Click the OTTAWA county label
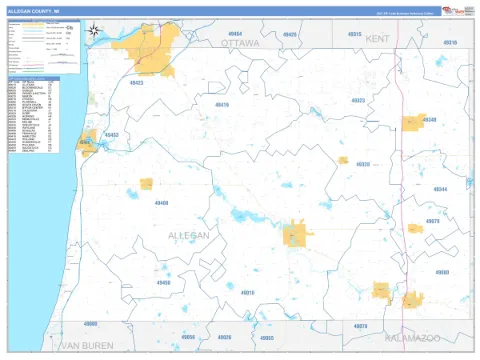The image size is (480, 360). click(240, 43)
